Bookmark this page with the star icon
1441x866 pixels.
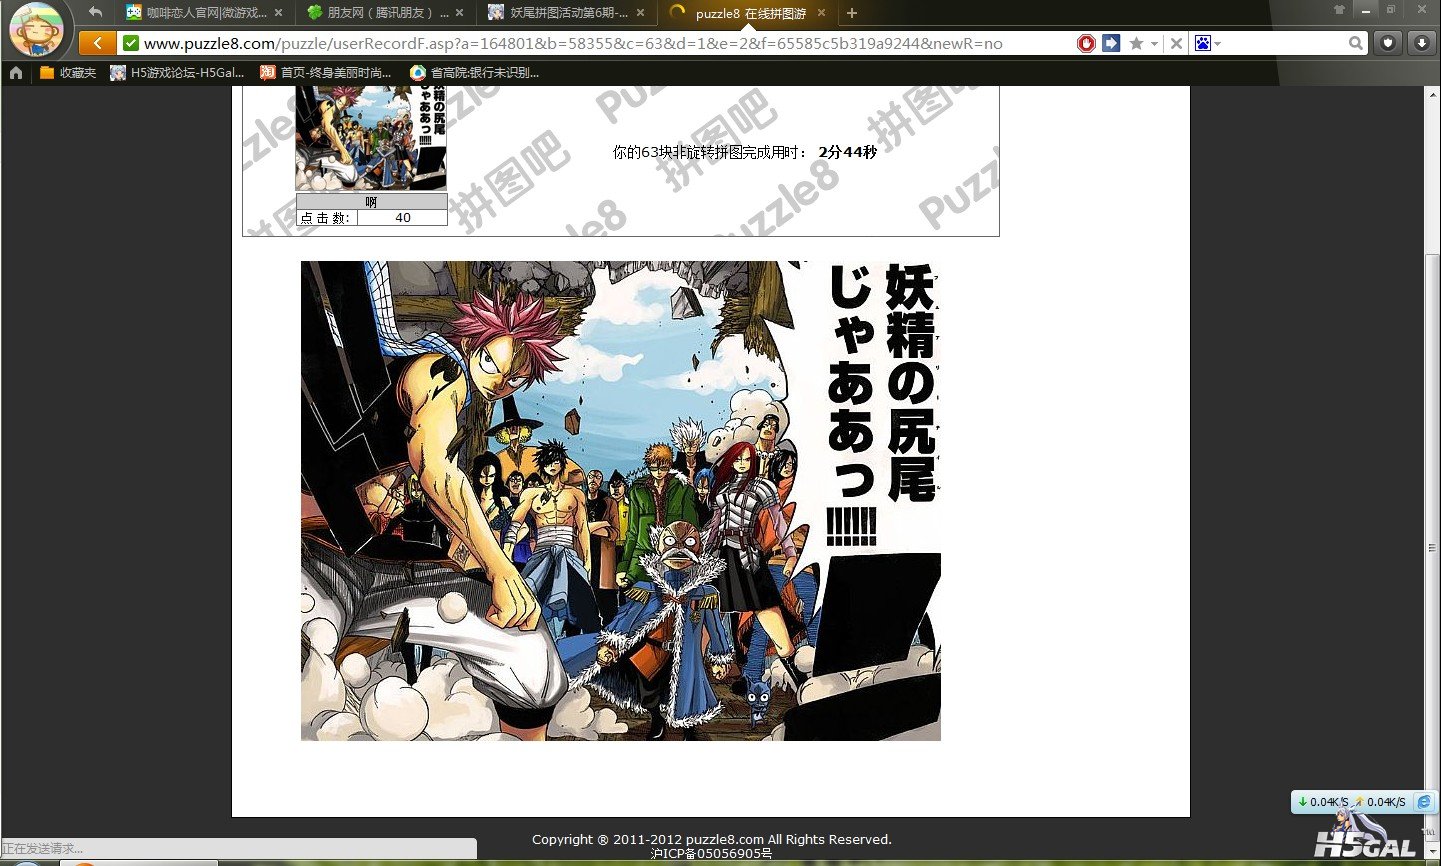[x=1136, y=43]
